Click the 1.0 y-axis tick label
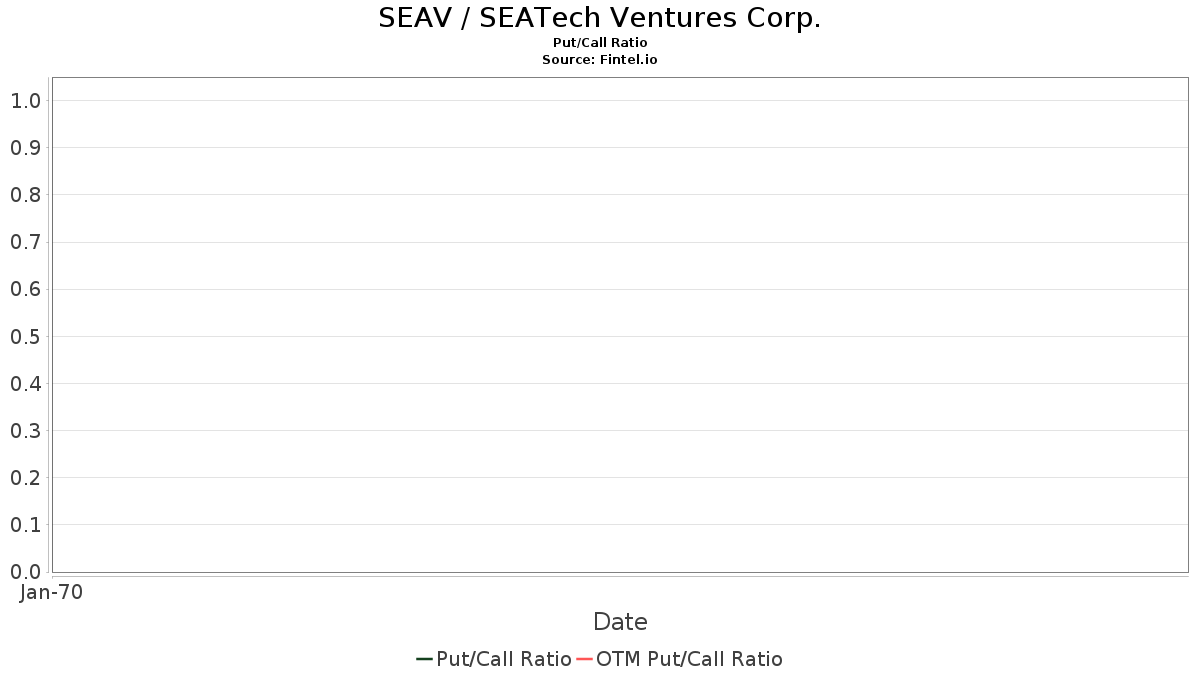Image resolution: width=1200 pixels, height=675 pixels. click(x=25, y=101)
